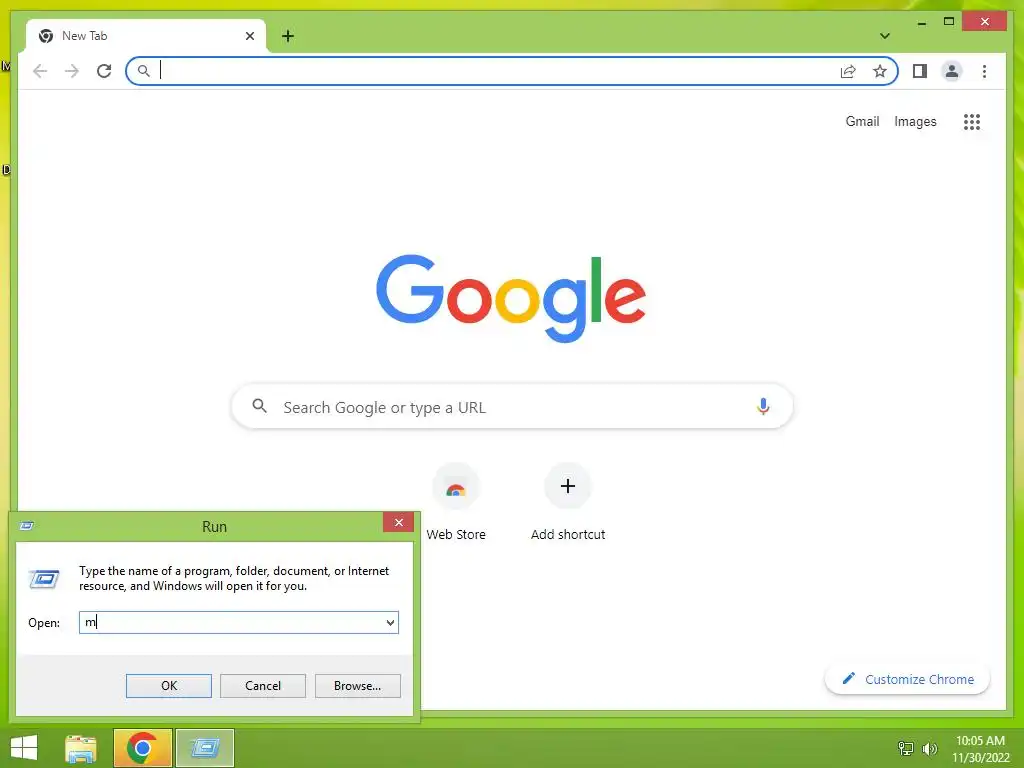Open the Google apps grid
Viewport: 1024px width, 768px height.
coord(972,121)
